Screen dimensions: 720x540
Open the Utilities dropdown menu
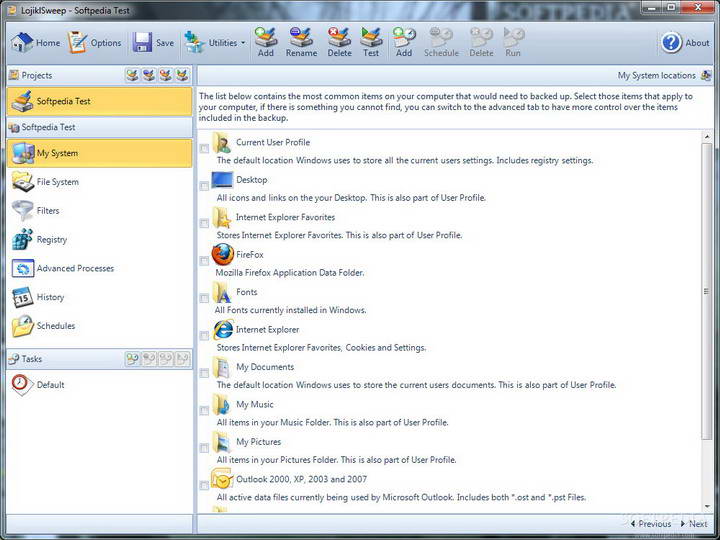[x=215, y=43]
